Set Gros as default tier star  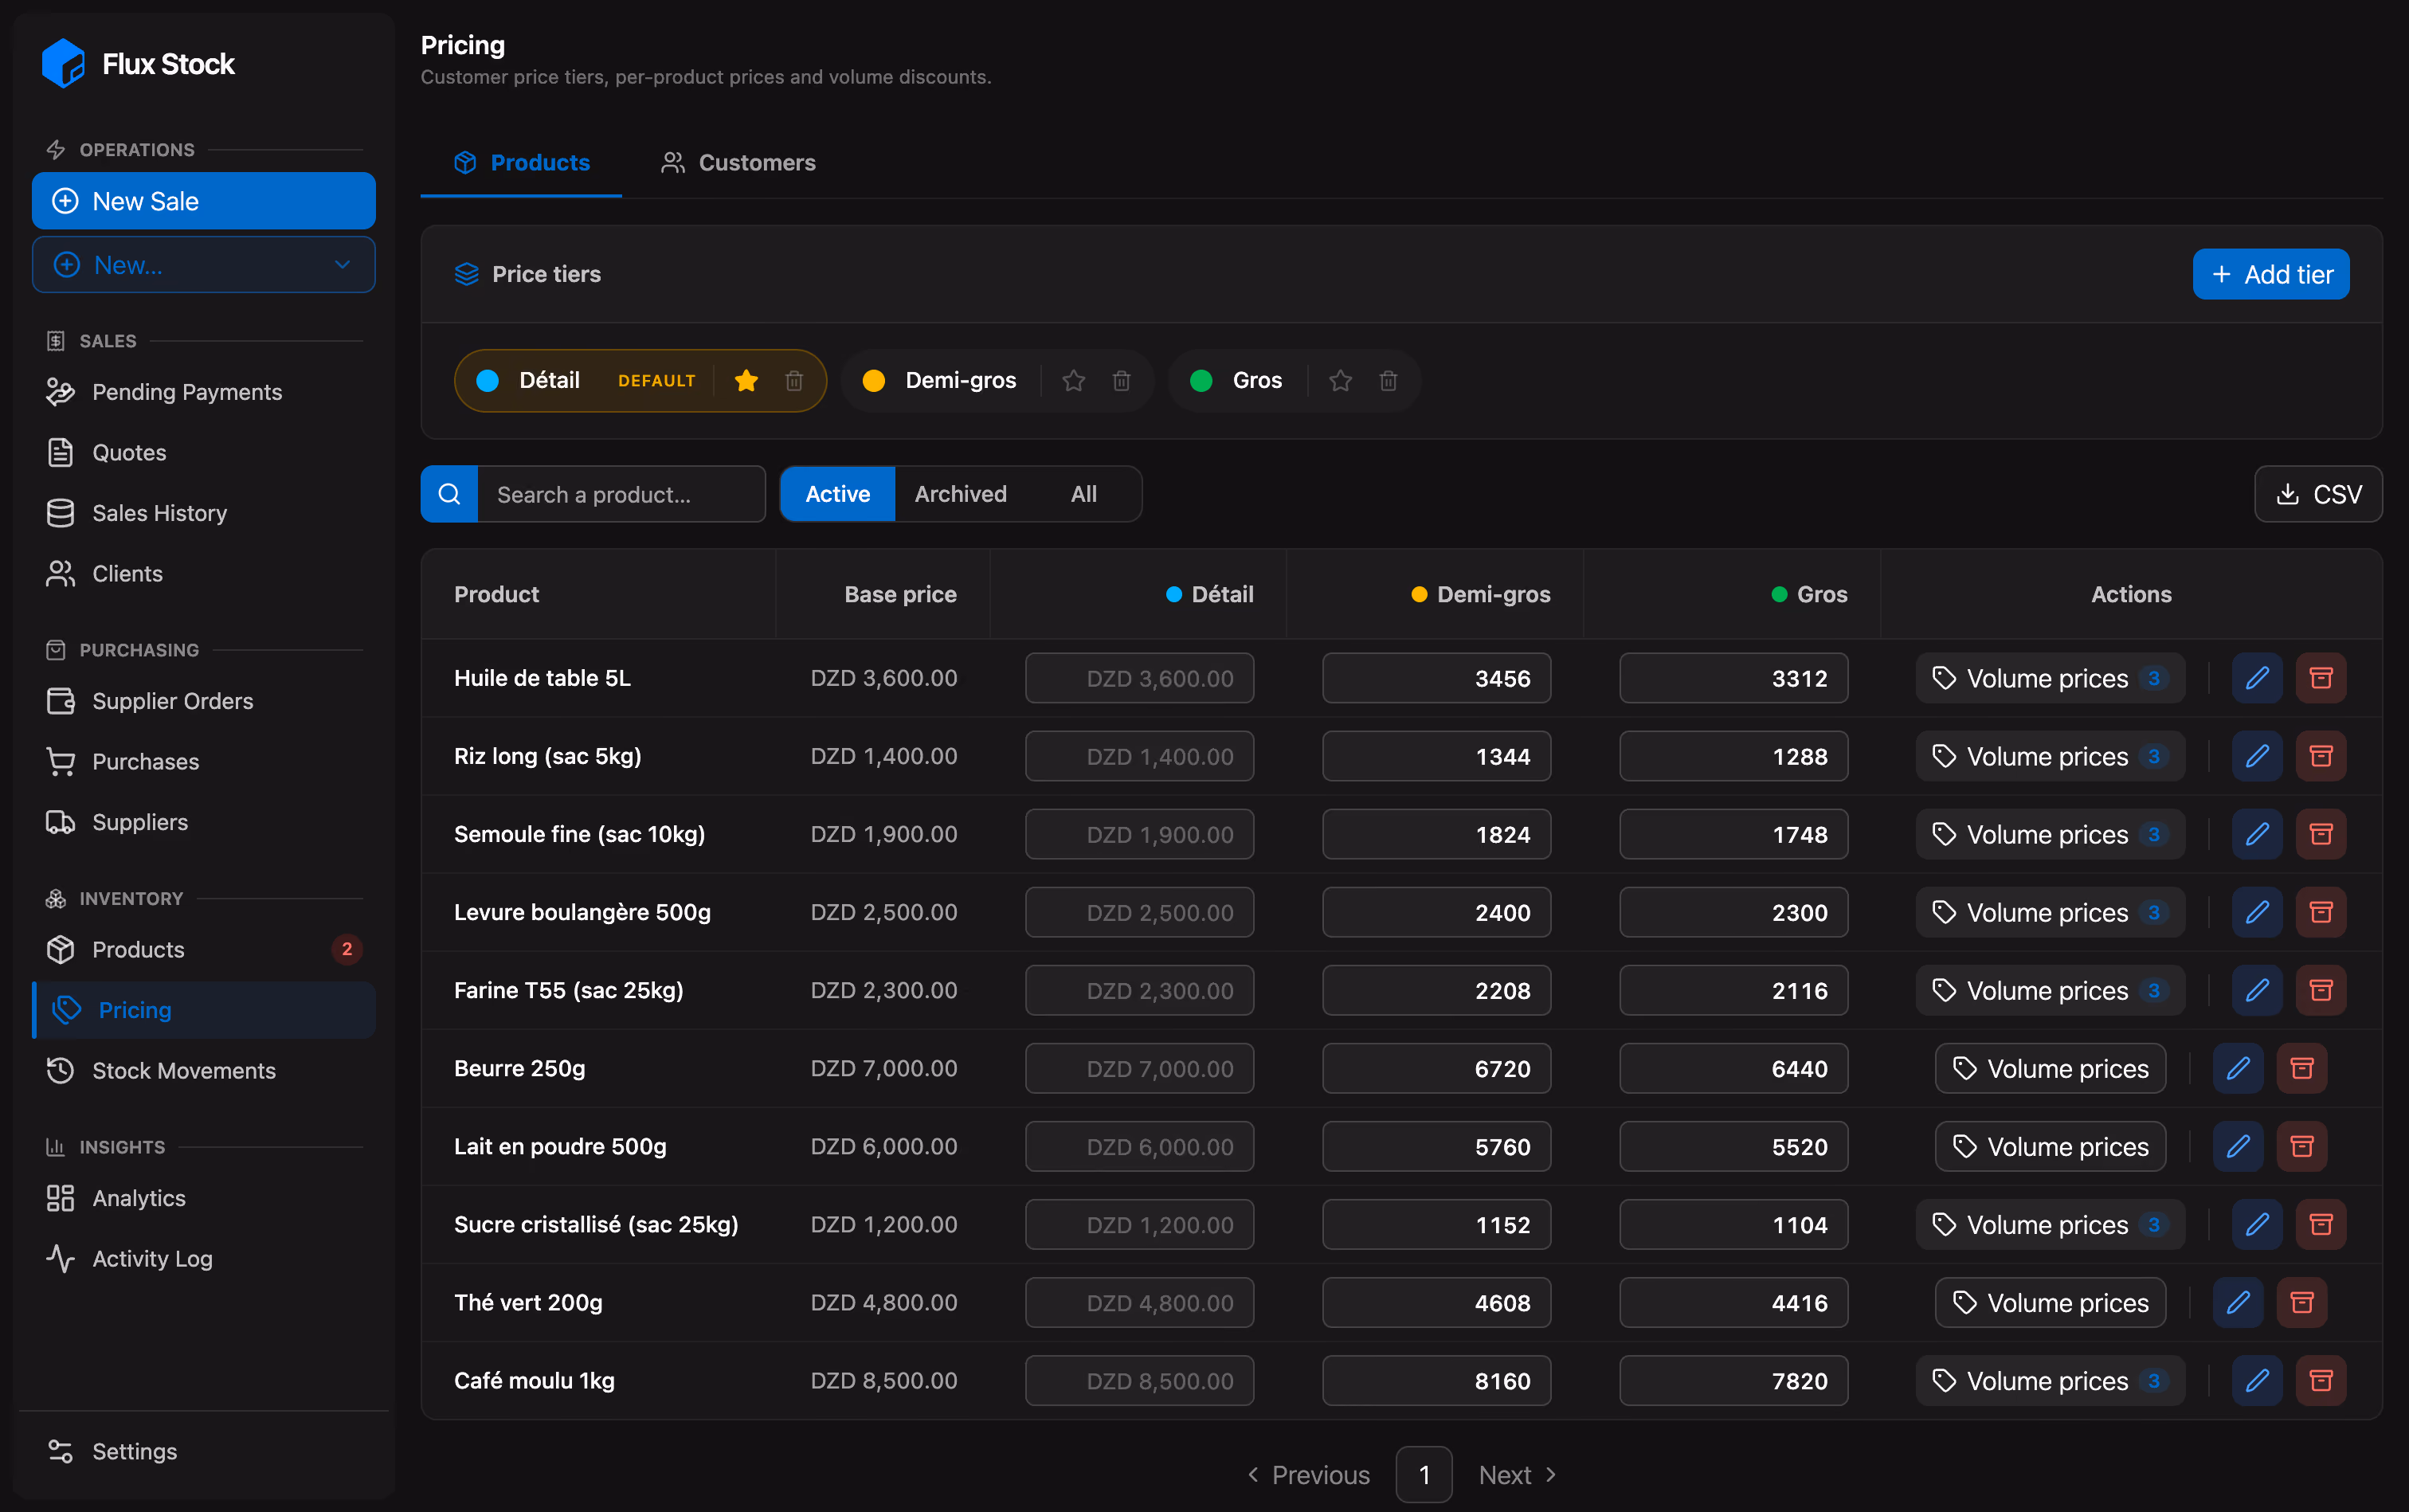pyautogui.click(x=1340, y=380)
